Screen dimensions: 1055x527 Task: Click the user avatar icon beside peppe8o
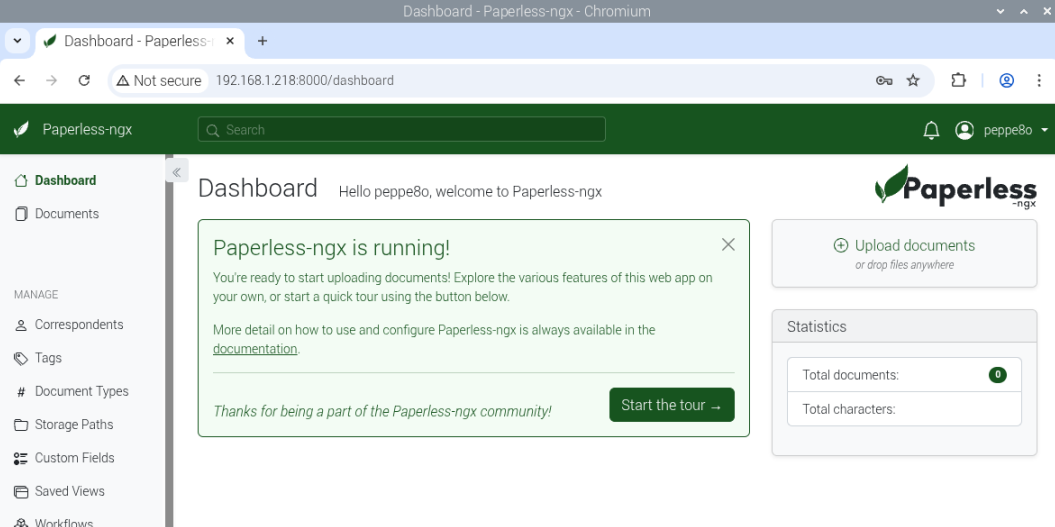(964, 130)
